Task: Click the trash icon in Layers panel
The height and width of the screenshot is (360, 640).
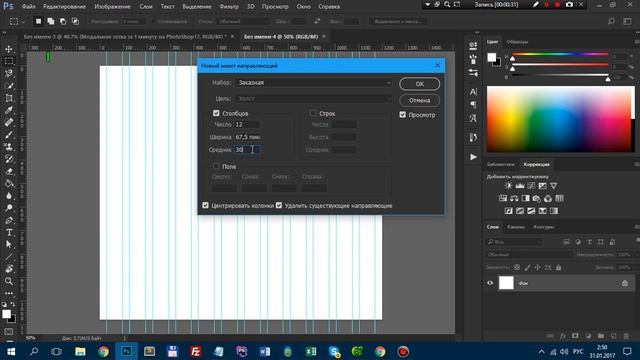Action: pyautogui.click(x=626, y=336)
